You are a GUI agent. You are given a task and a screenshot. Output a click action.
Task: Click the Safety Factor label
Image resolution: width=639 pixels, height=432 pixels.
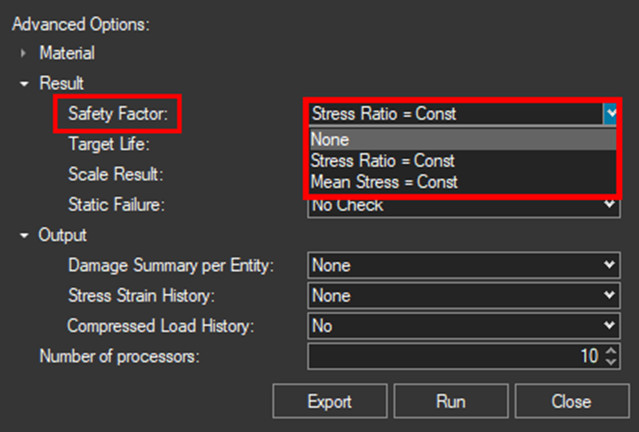click(x=118, y=114)
